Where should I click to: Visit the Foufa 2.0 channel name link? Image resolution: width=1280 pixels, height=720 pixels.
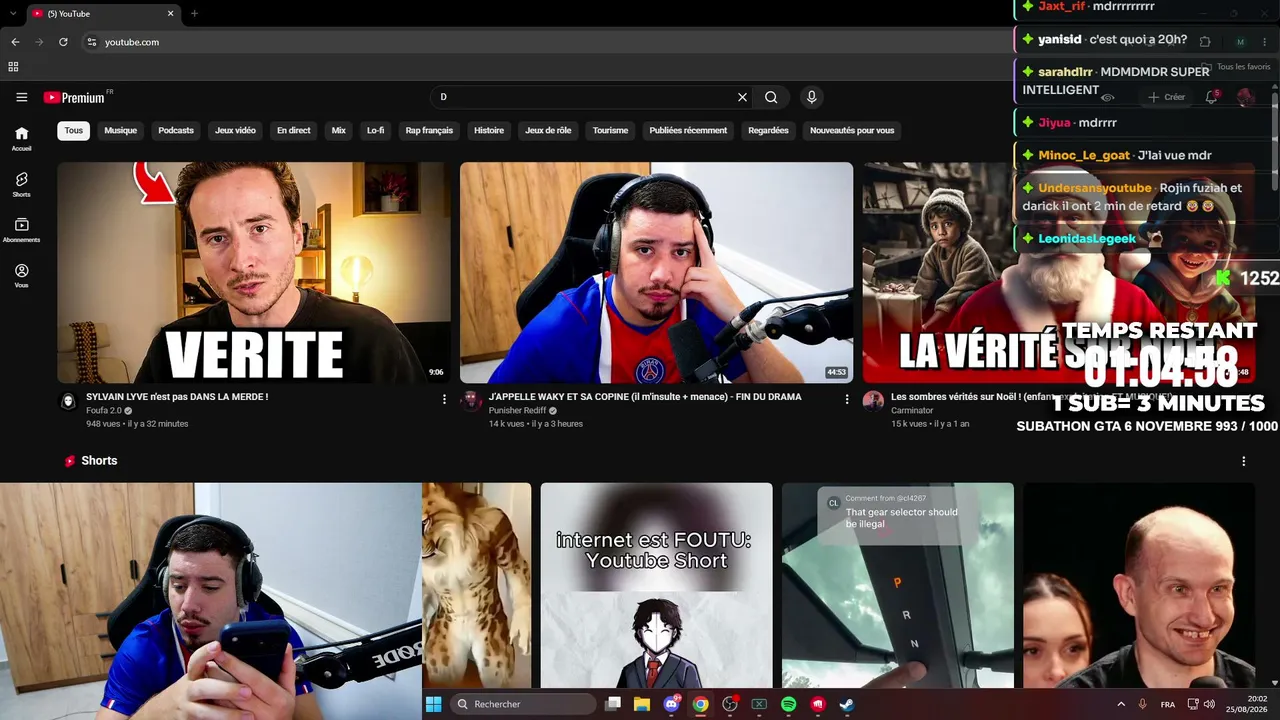click(x=104, y=411)
